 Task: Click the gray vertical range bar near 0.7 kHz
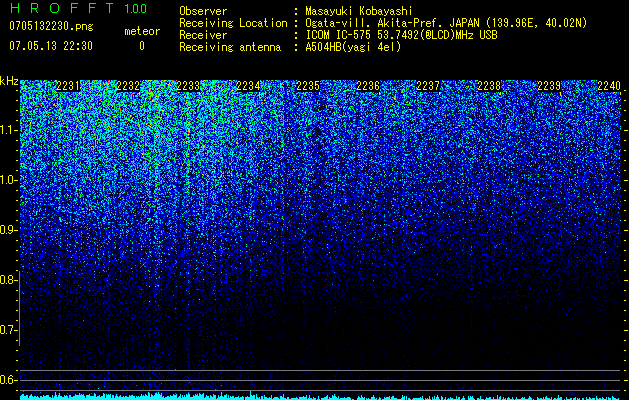19,308
